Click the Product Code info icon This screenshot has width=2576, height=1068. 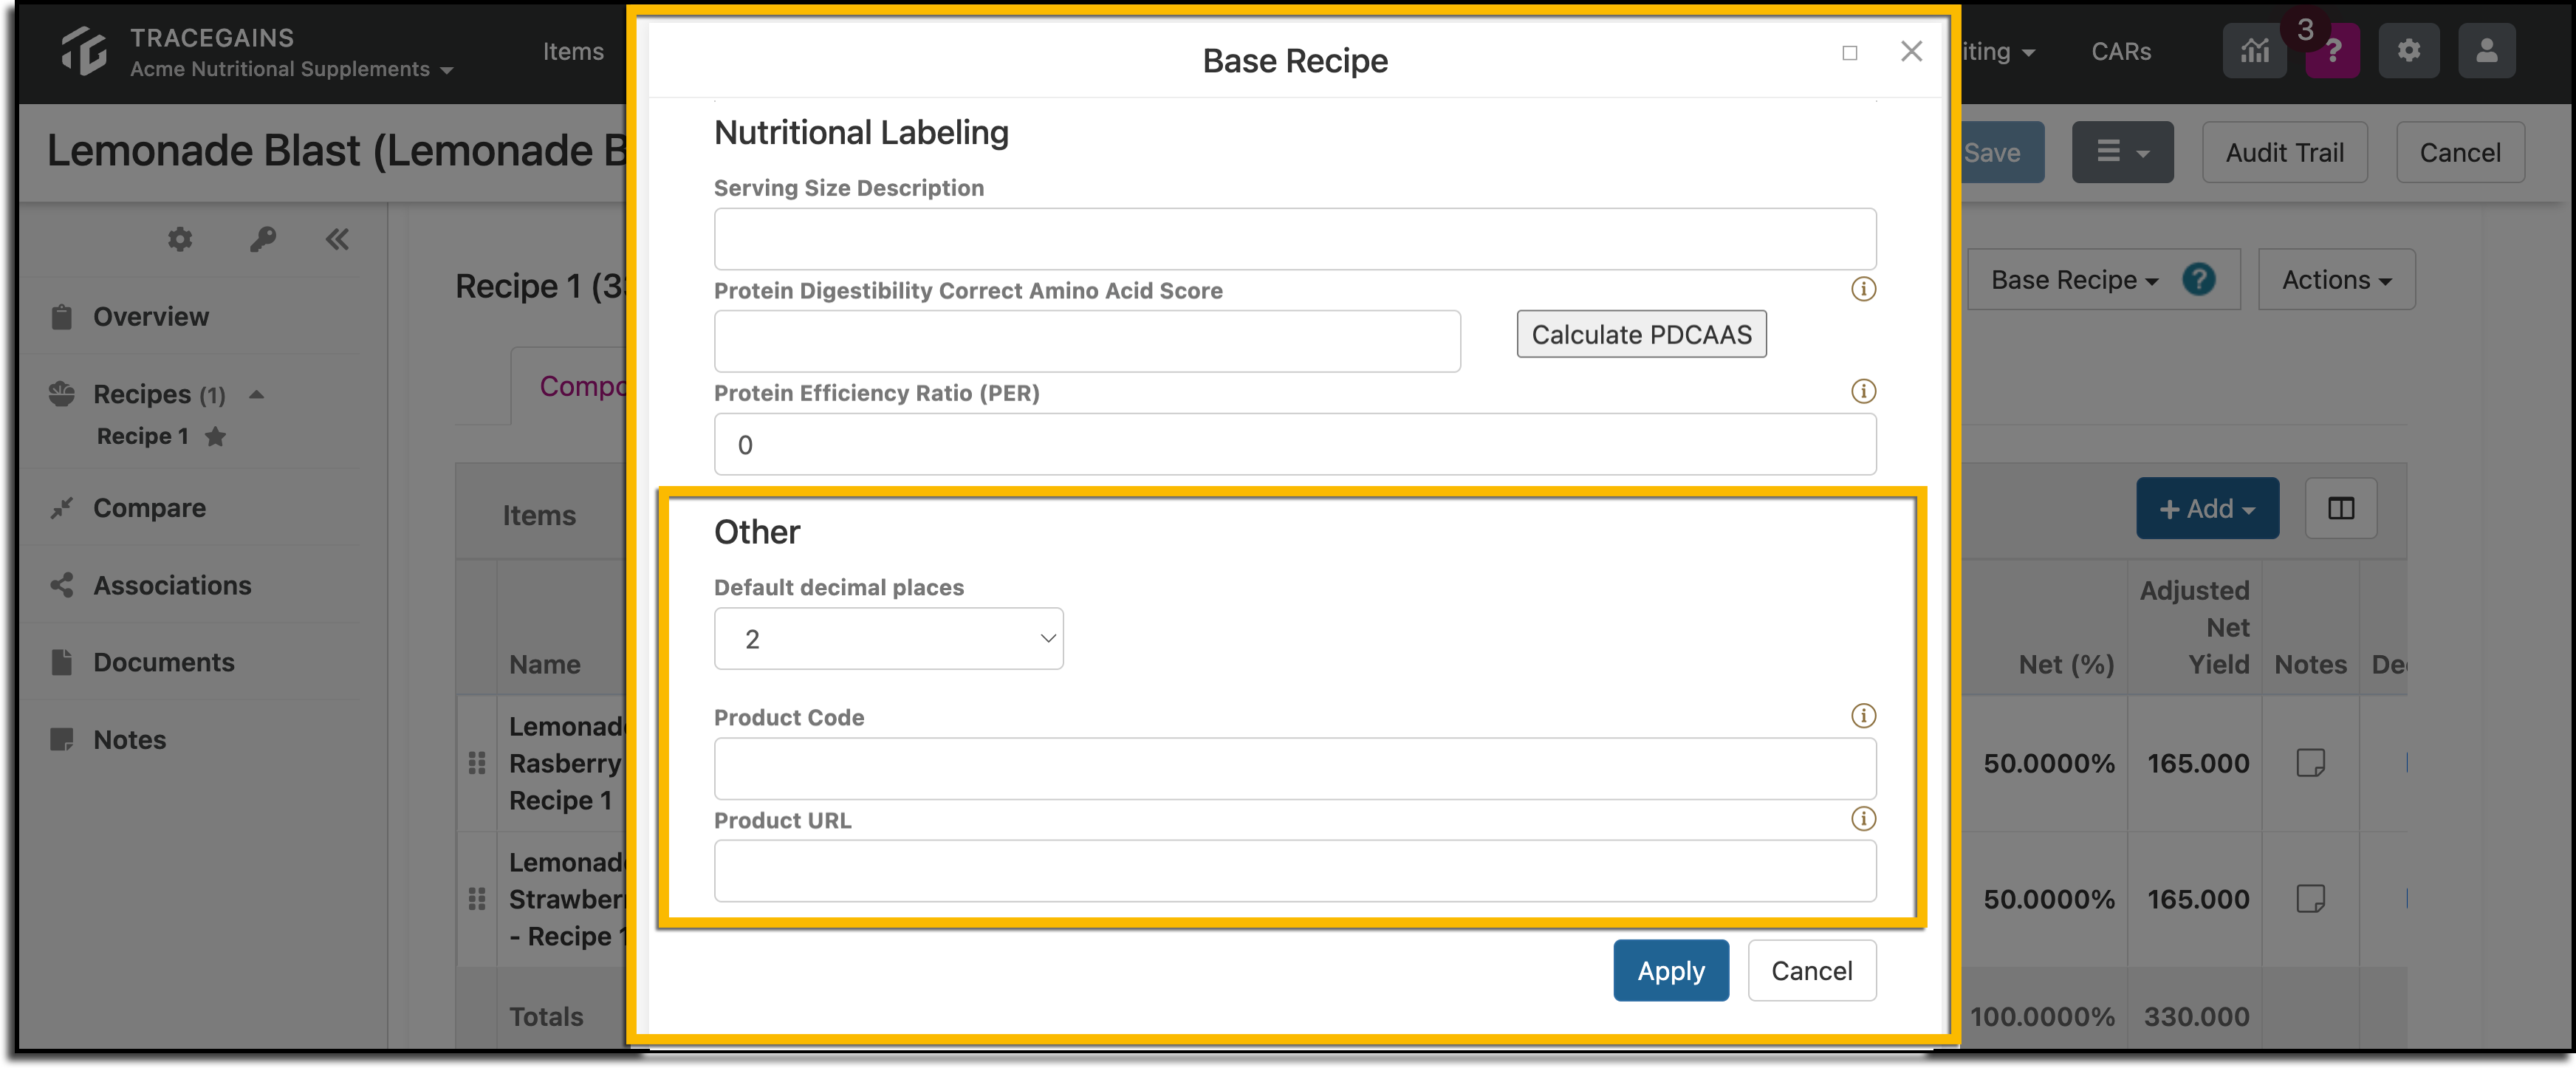1863,716
